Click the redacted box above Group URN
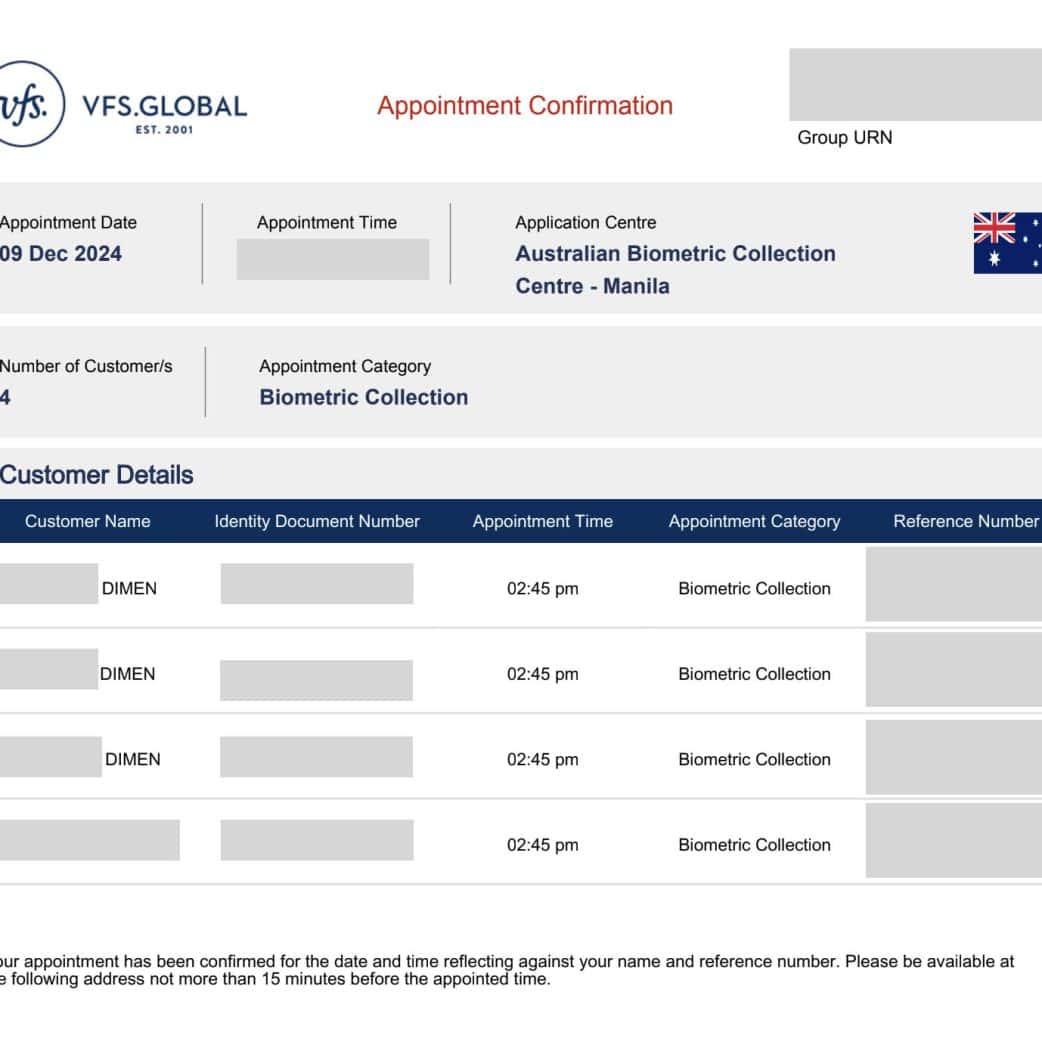Viewport: 1042px width, 1042px height. [914, 85]
